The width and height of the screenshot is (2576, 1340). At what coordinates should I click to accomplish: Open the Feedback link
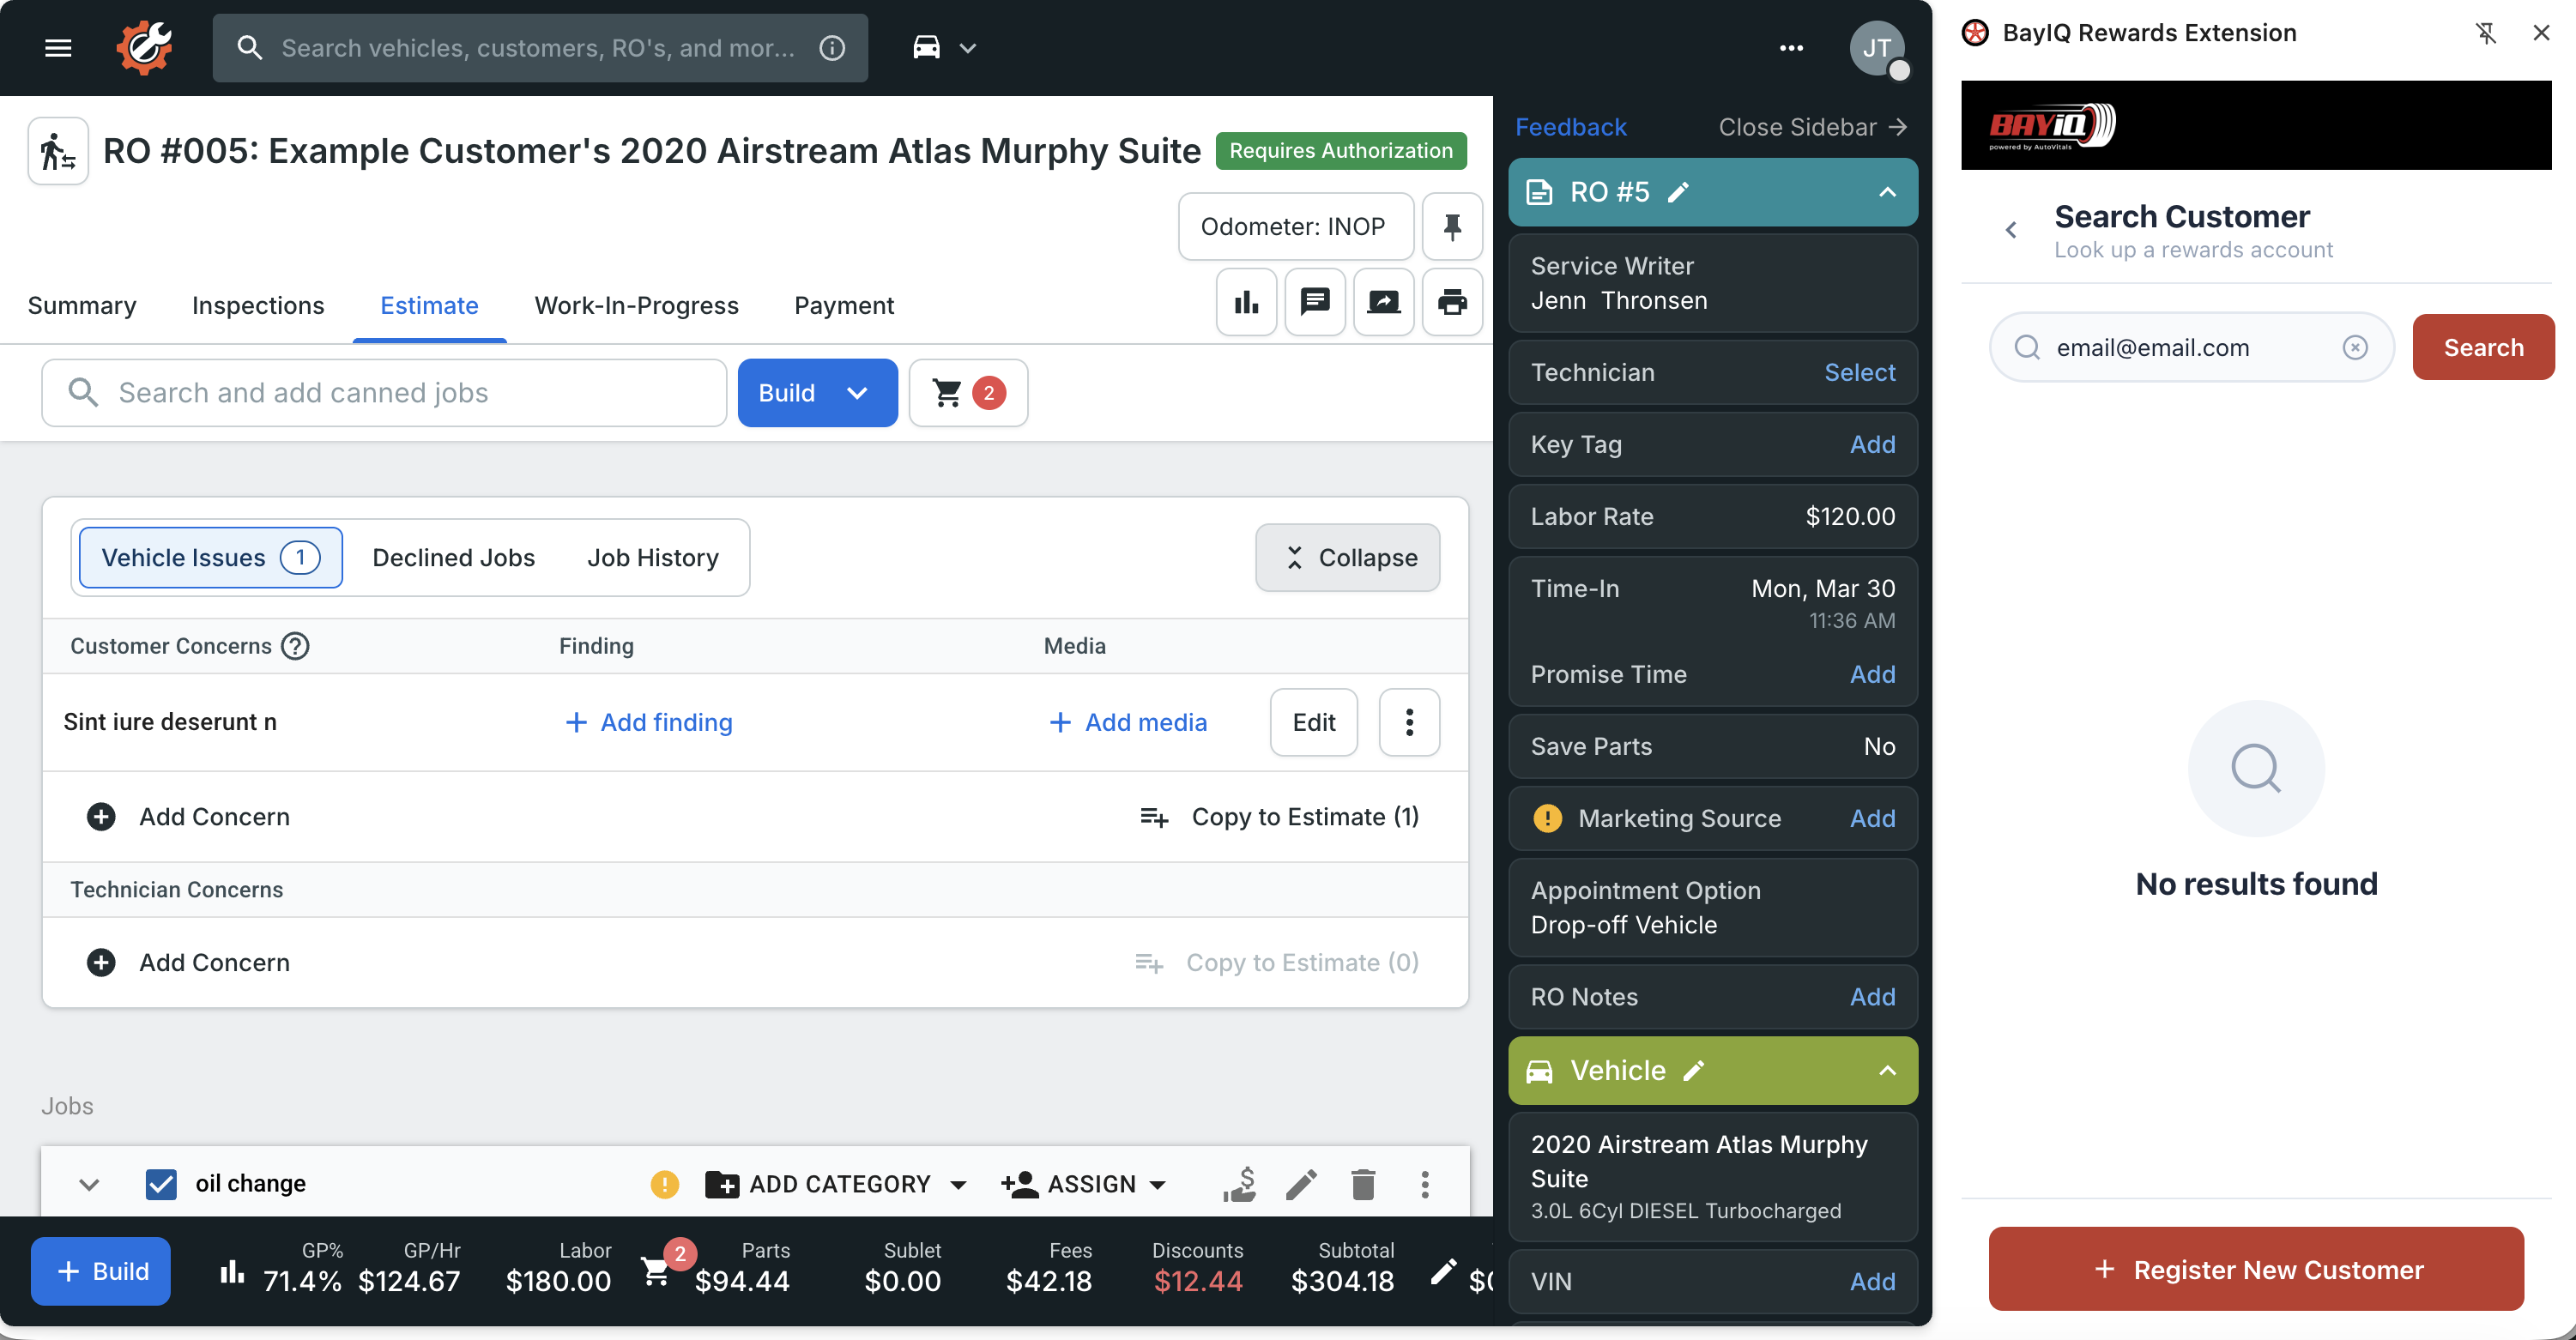1571,127
